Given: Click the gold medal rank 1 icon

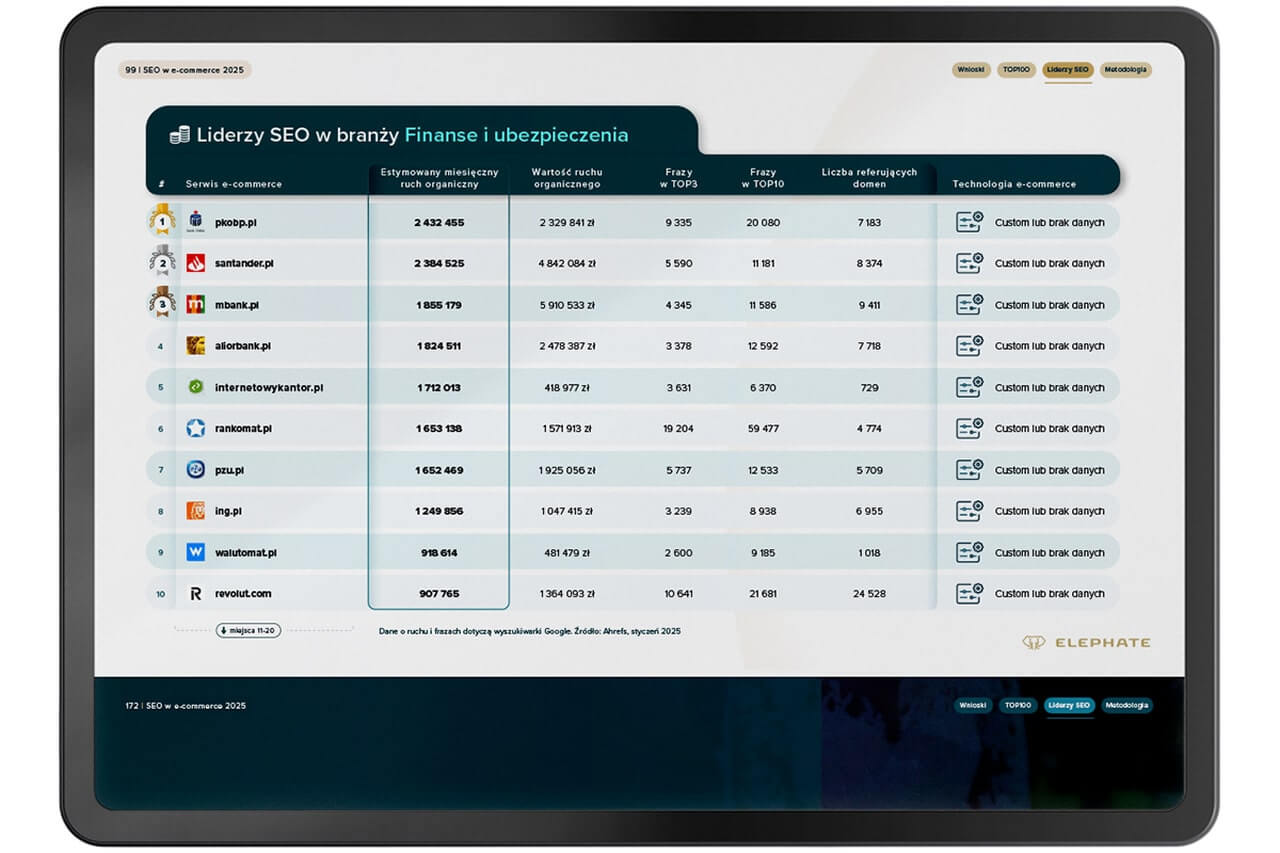Looking at the screenshot, I should coord(162,220).
